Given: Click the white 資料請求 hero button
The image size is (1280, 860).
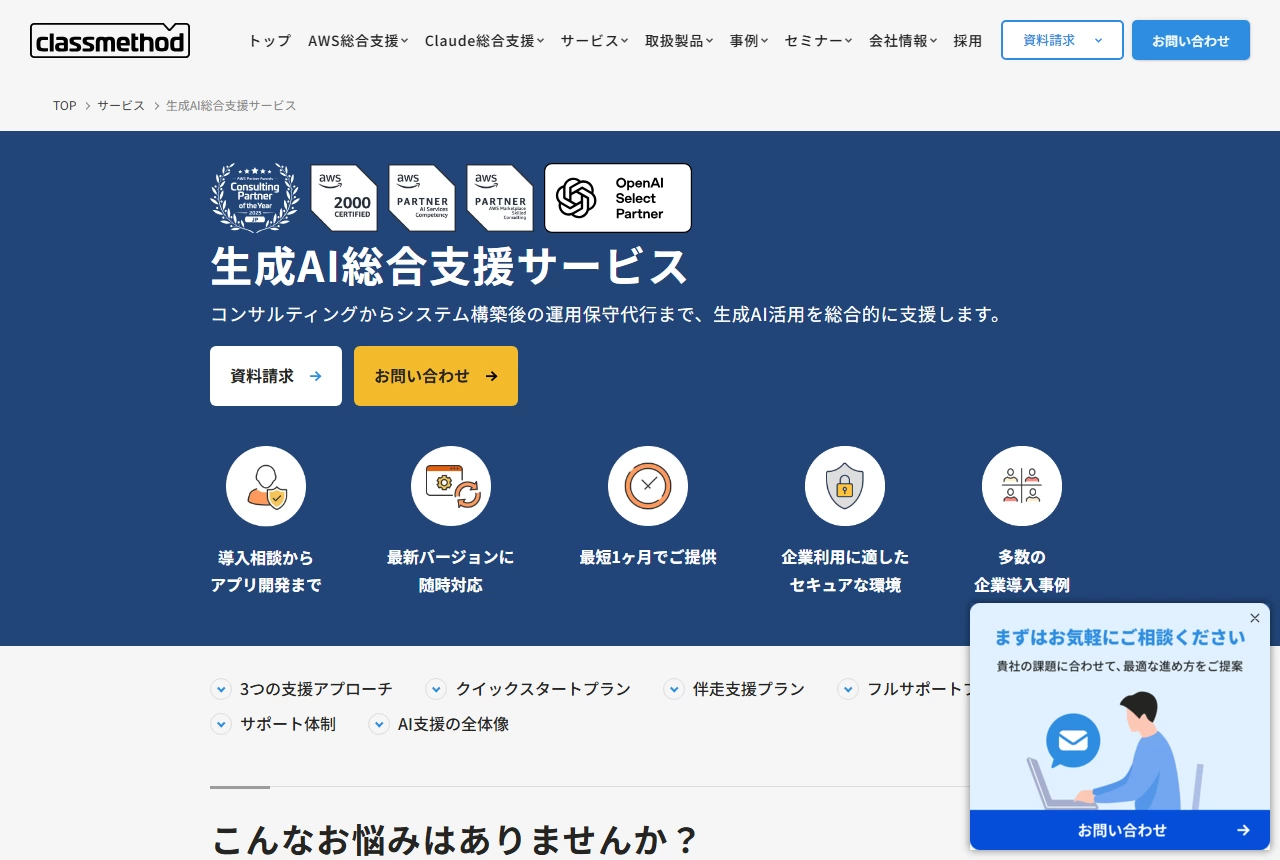Looking at the screenshot, I should [276, 376].
